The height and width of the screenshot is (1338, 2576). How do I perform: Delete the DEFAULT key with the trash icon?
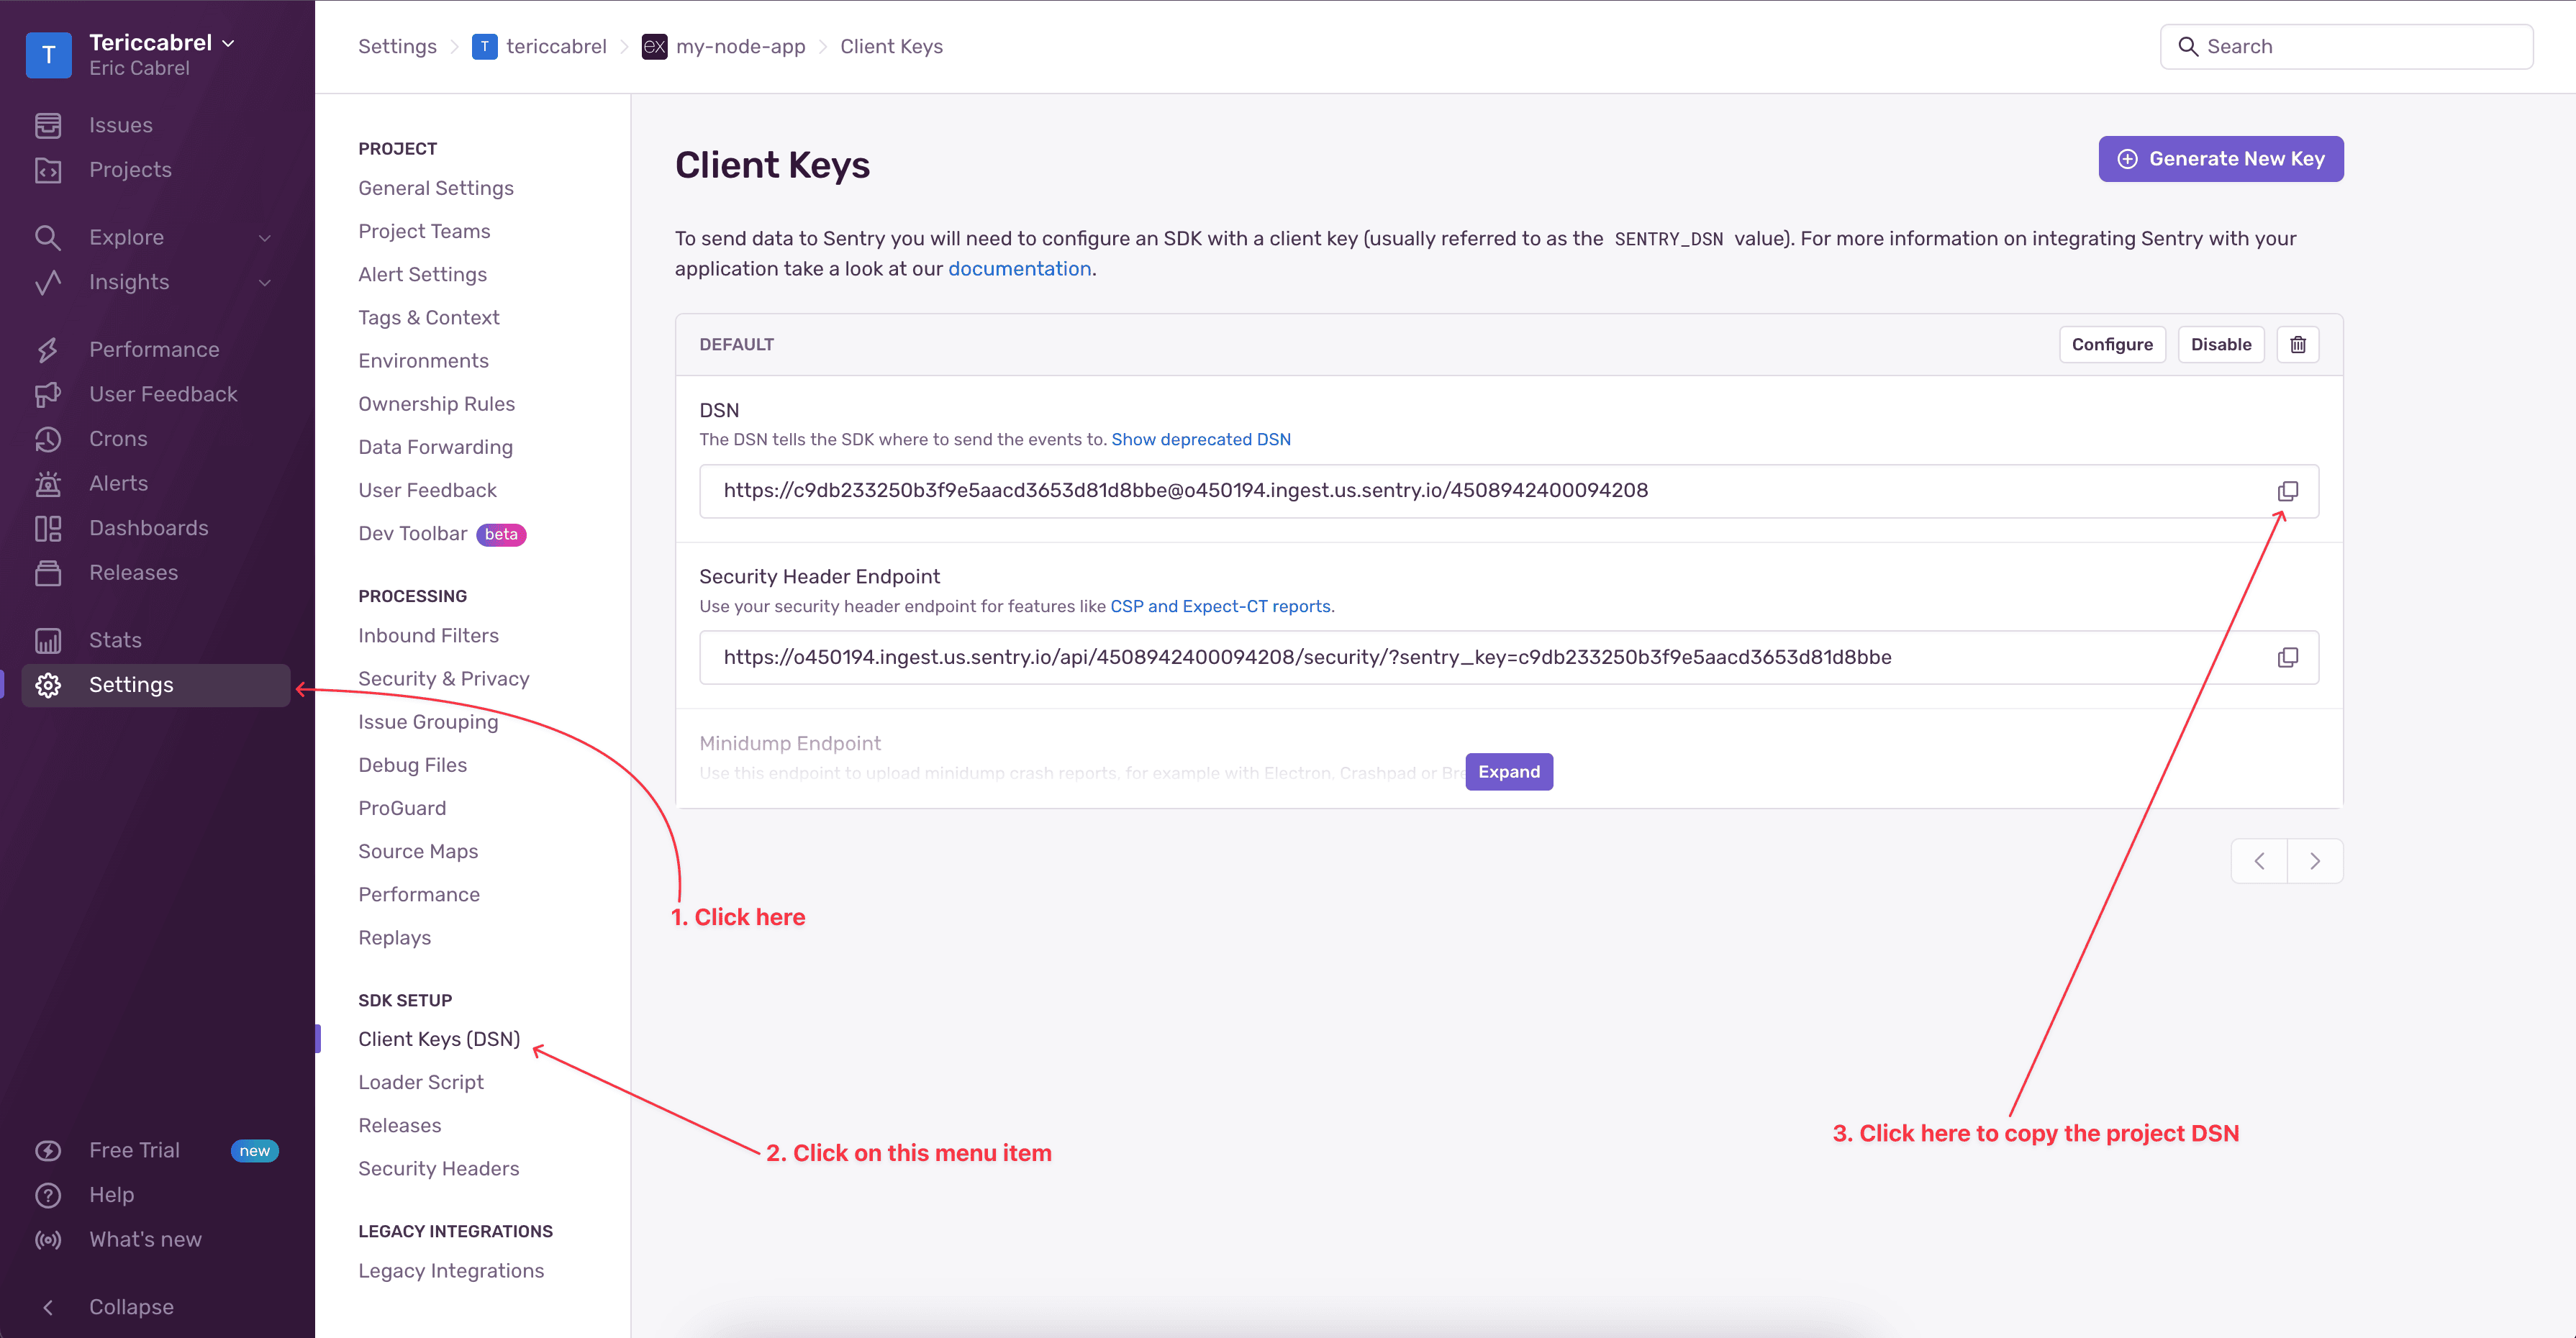2297,344
